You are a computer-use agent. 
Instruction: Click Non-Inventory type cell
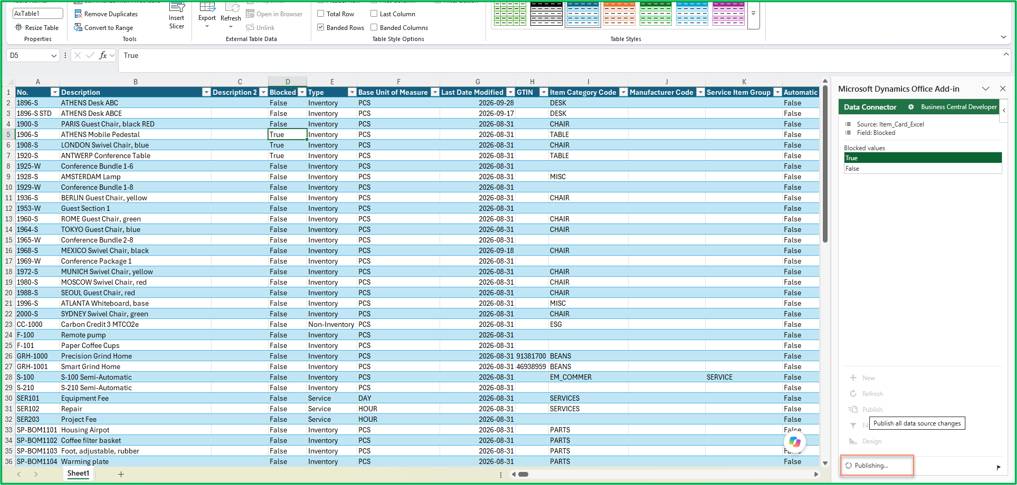(331, 324)
